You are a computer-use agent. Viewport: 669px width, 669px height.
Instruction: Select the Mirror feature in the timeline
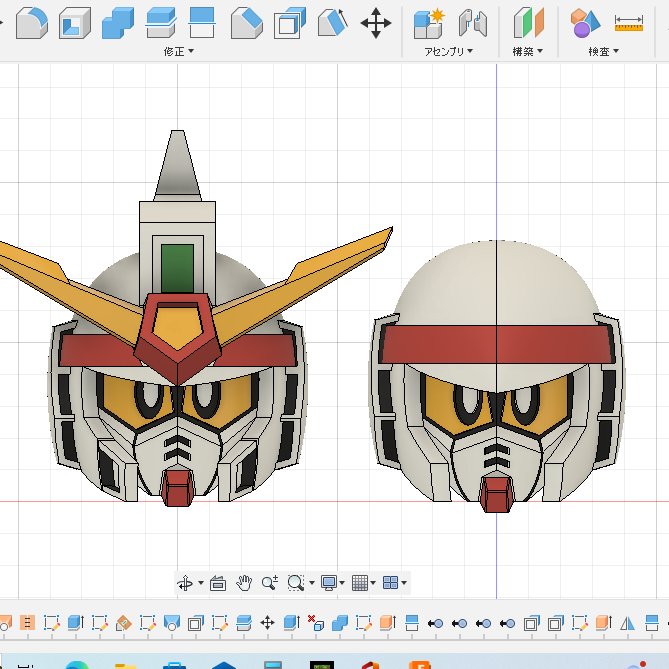pyautogui.click(x=627, y=624)
